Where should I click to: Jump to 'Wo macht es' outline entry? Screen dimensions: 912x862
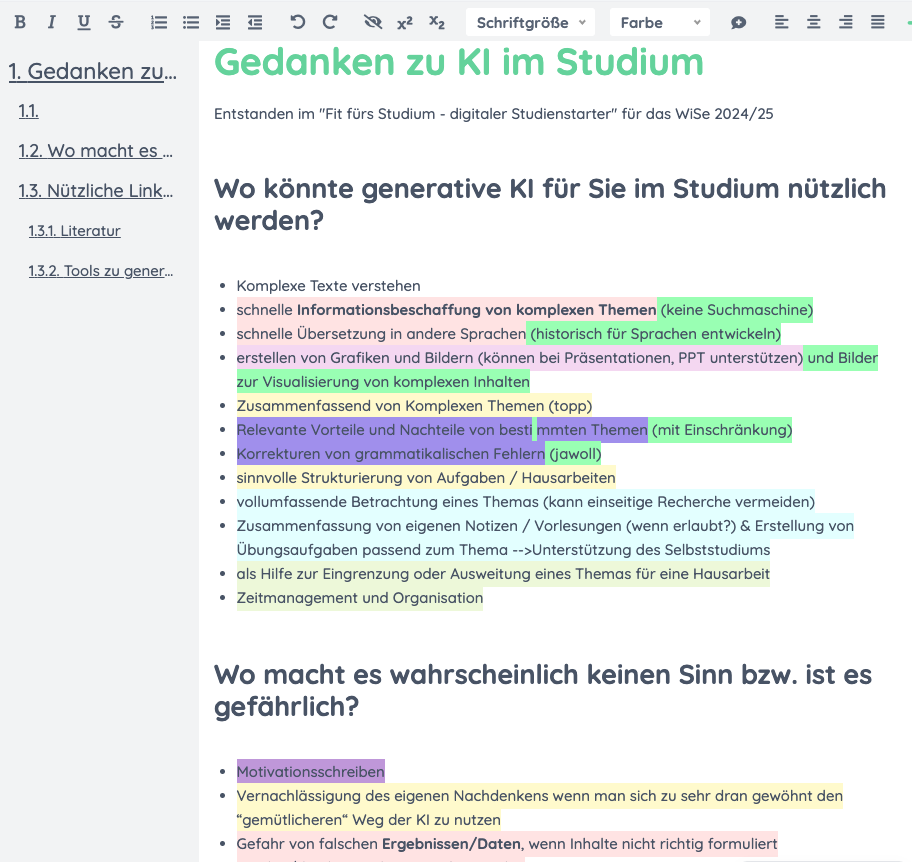(x=96, y=151)
